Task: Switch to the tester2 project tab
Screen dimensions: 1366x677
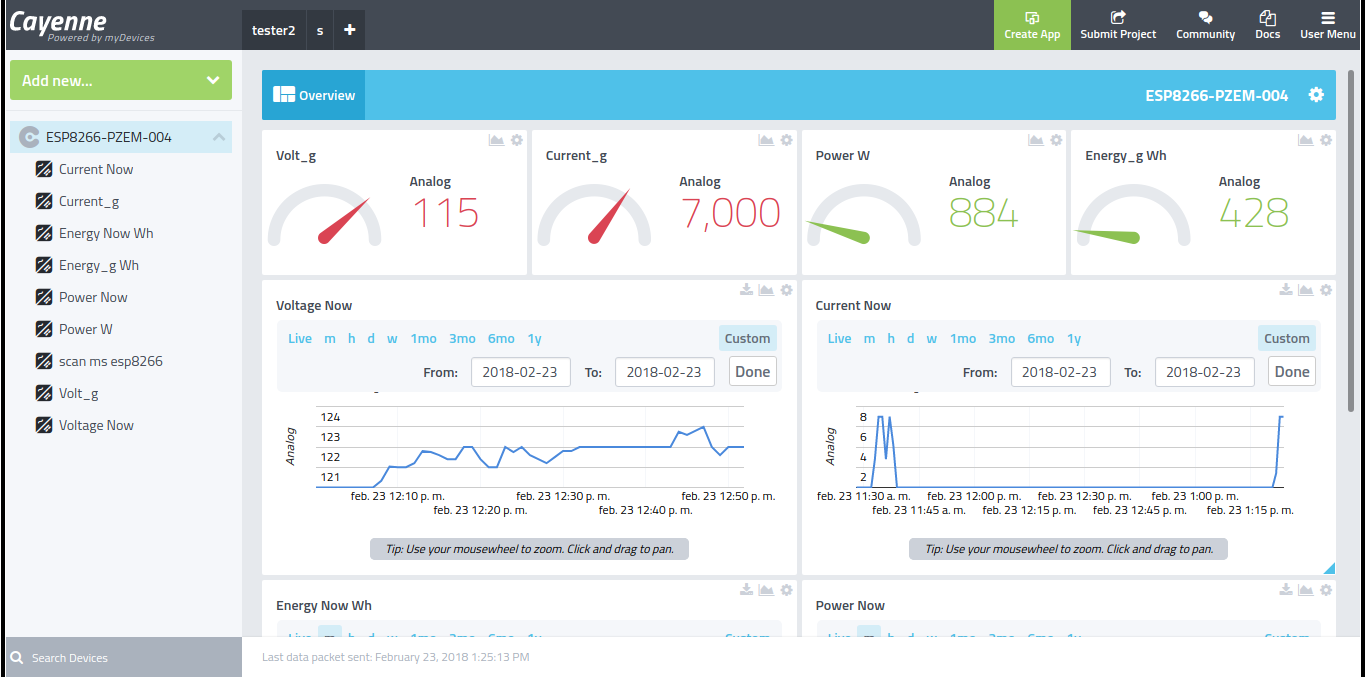Action: [273, 30]
